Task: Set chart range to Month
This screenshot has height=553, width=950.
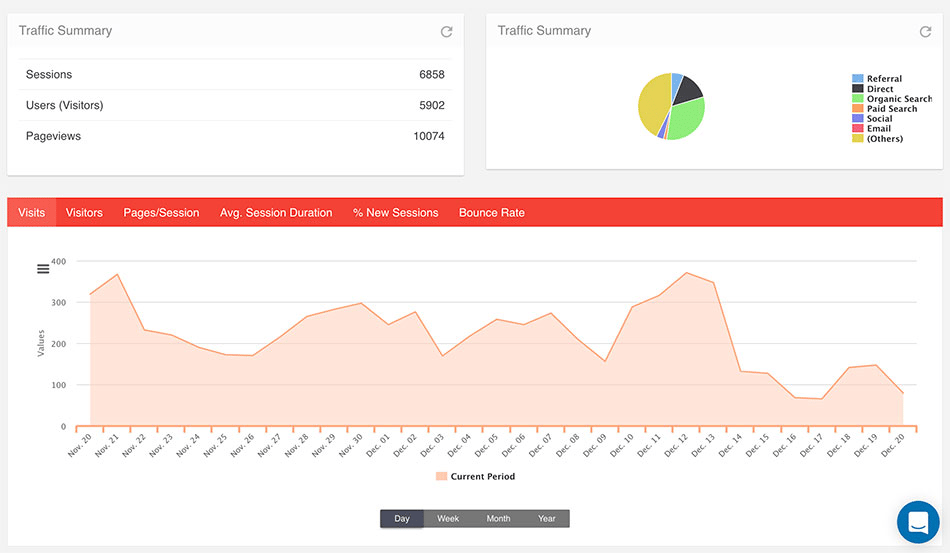Action: 498,518
